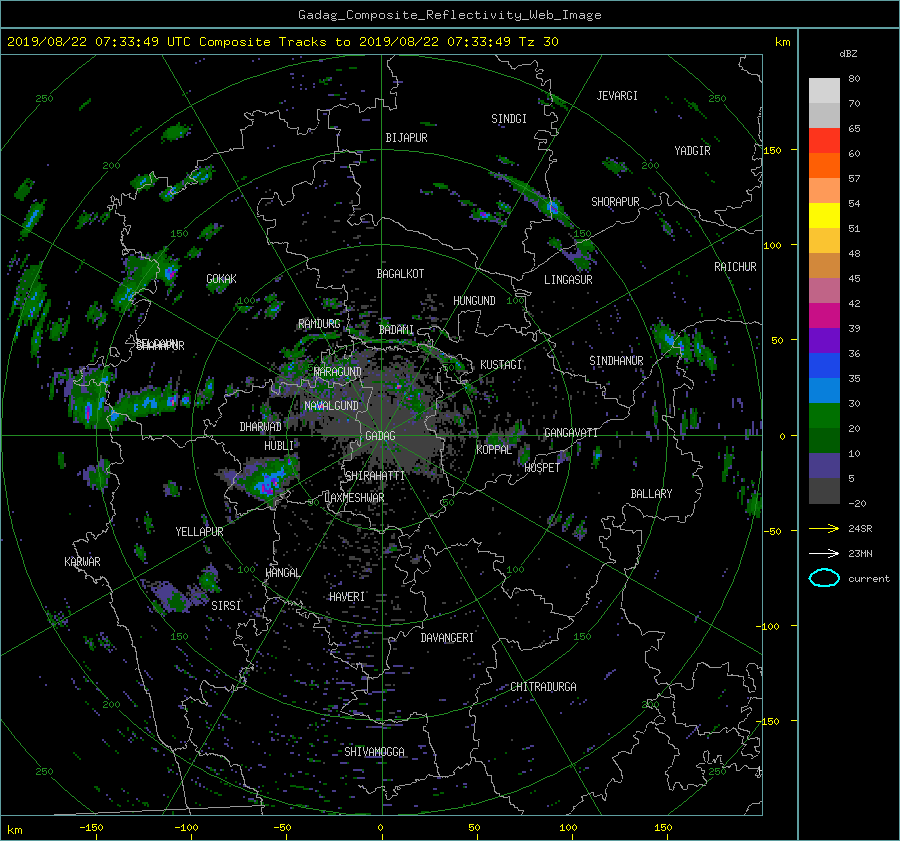Screen dimensions: 900x841
Task: Select the lightest gray 80–70 dBZ band
Action: (824, 90)
